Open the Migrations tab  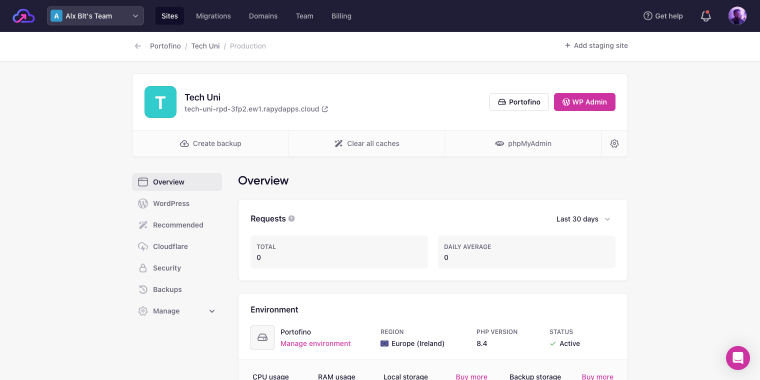coord(213,16)
